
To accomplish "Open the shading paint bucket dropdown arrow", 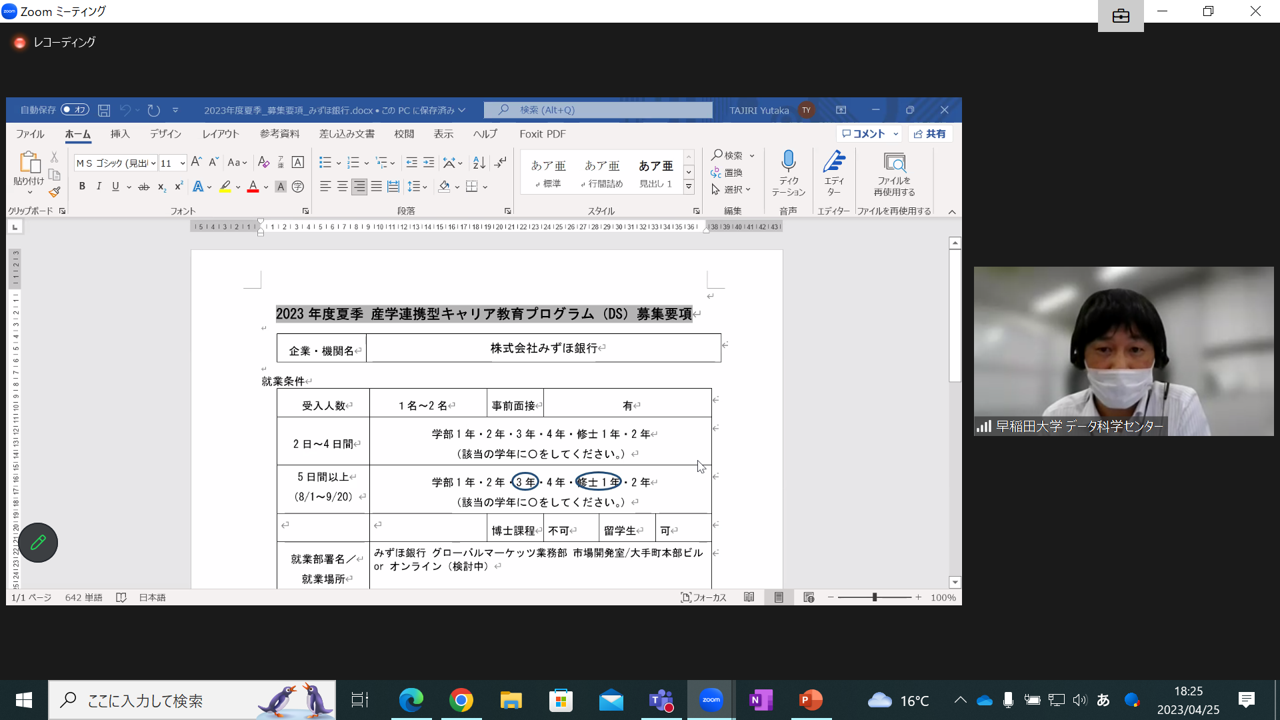I will (459, 187).
